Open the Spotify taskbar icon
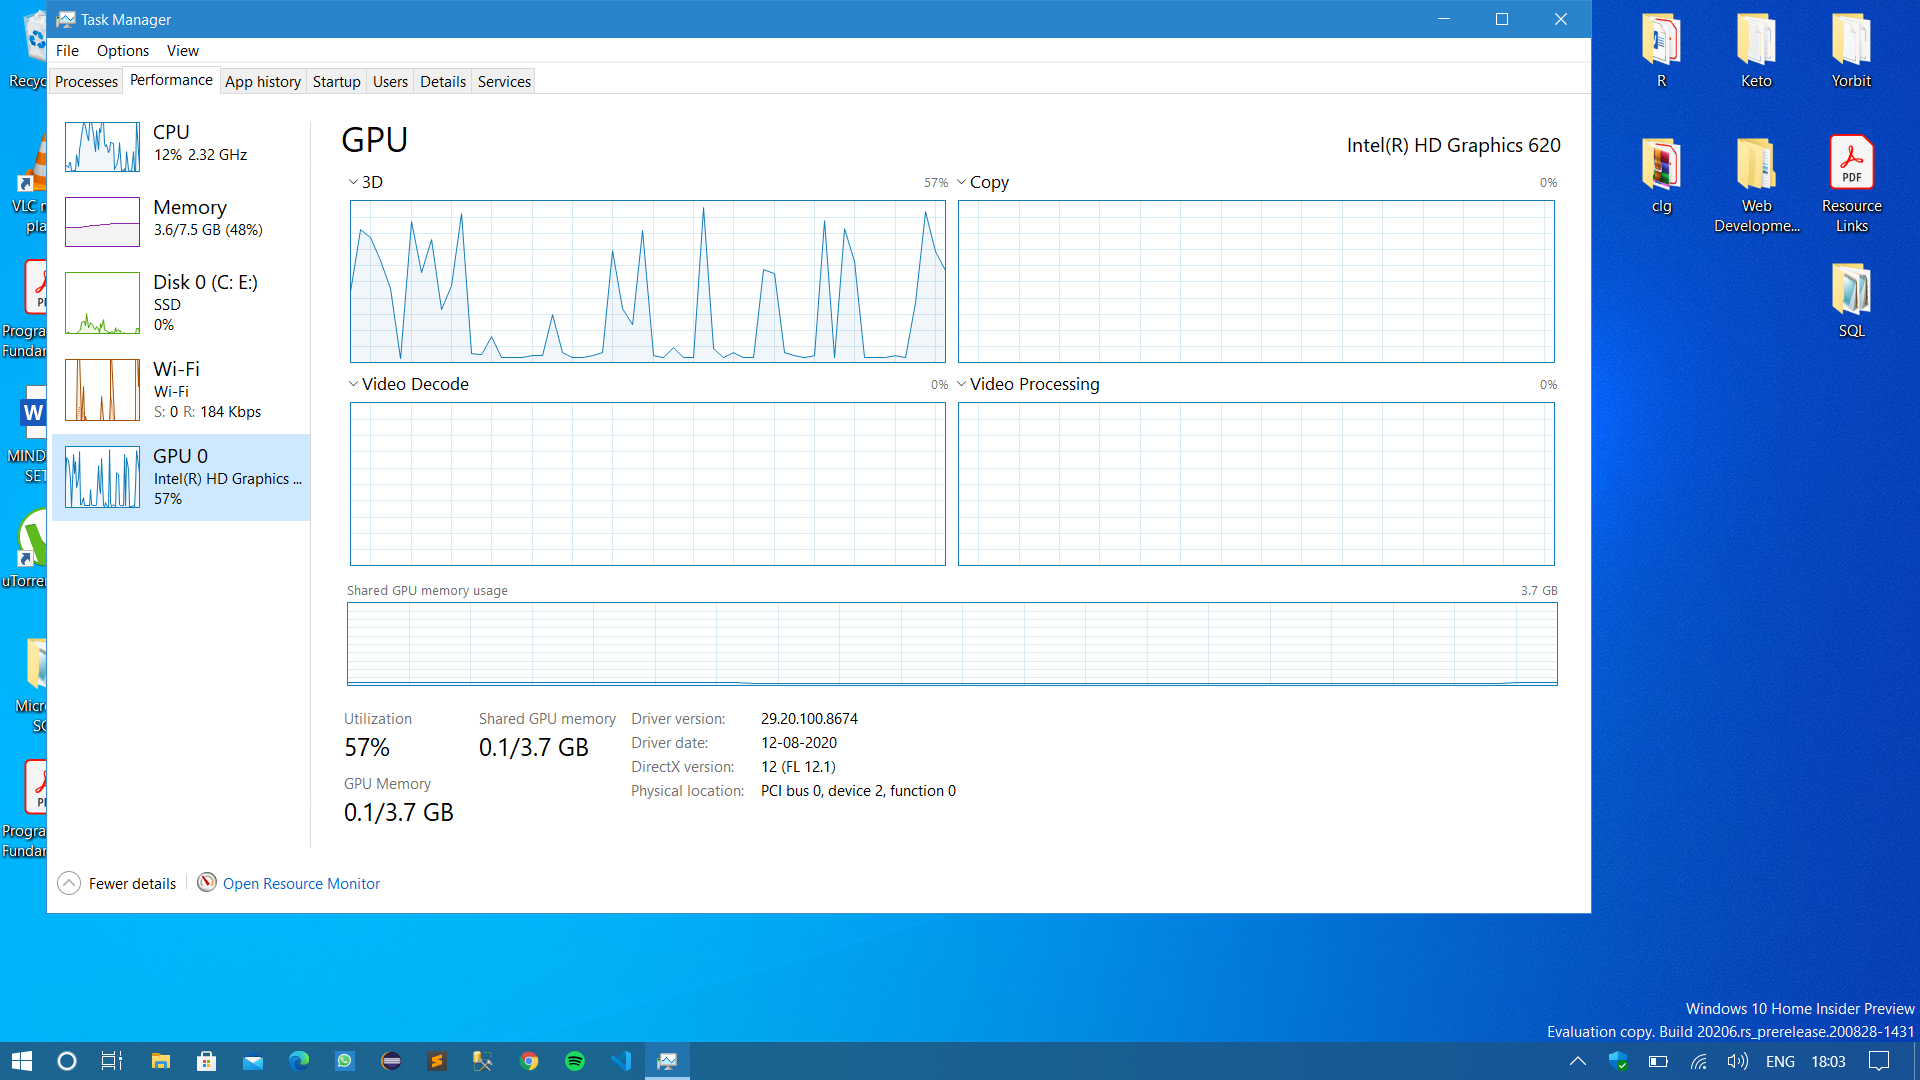1920x1080 pixels. (575, 1061)
